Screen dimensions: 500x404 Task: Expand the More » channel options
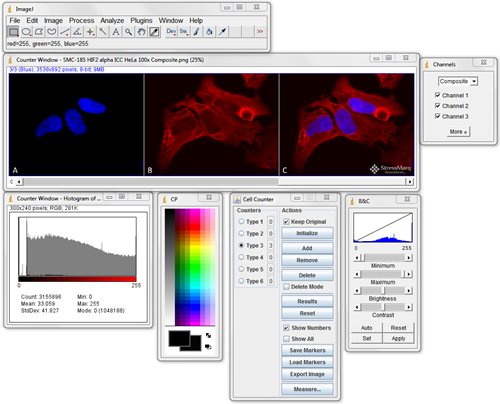click(x=458, y=132)
